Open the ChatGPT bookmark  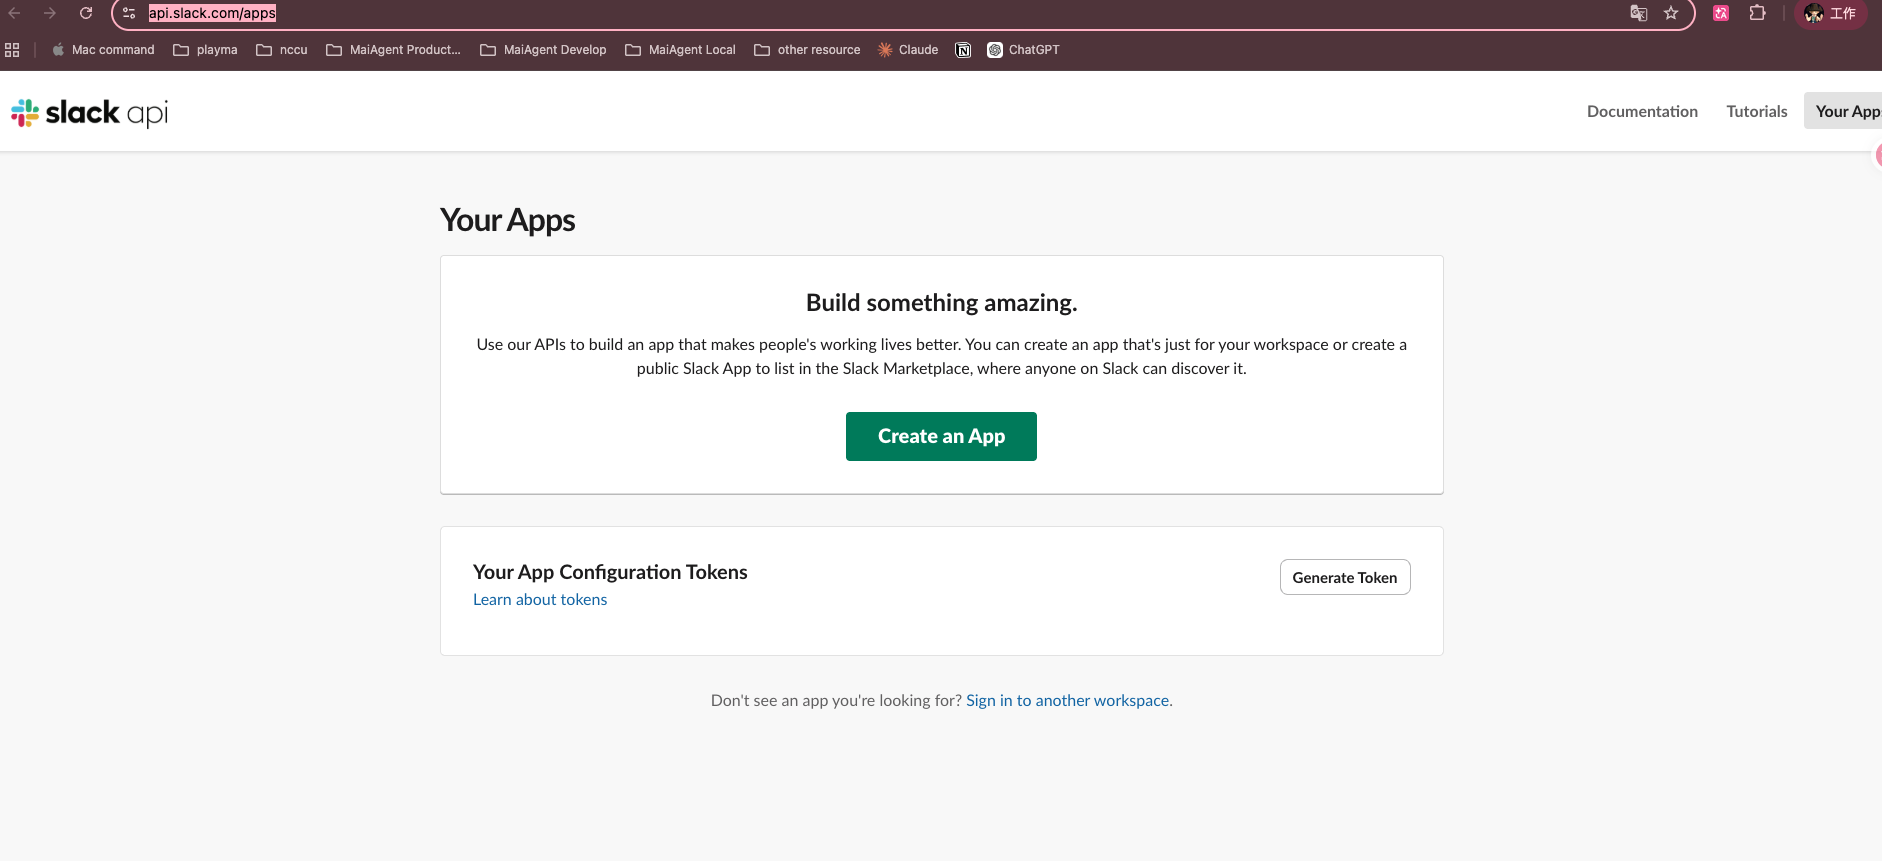[x=1023, y=50]
